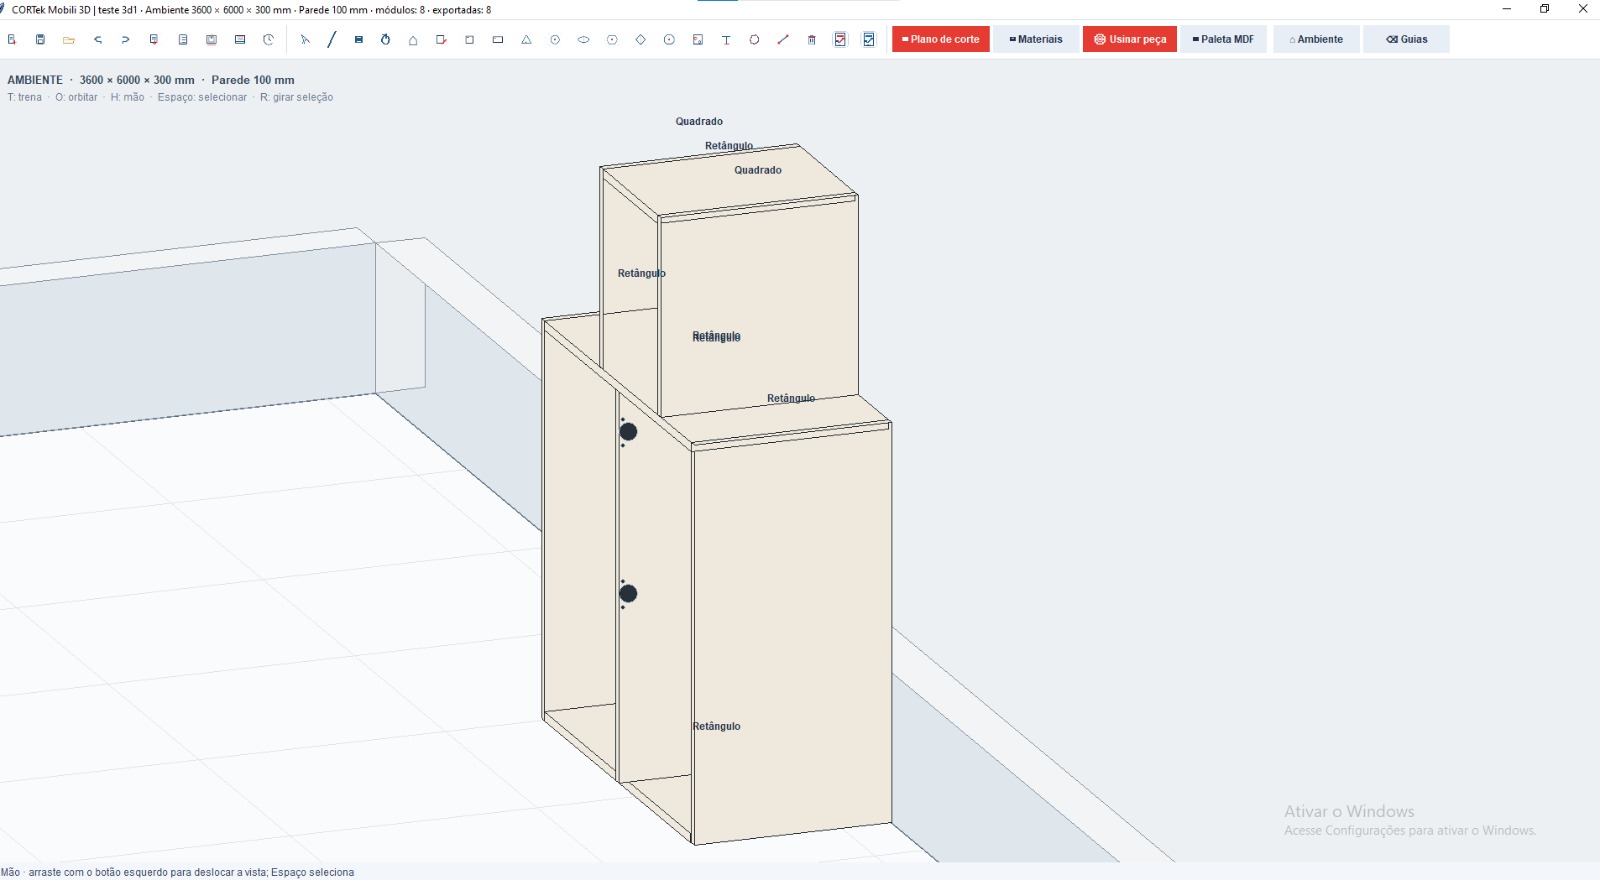Redo the last action
Screen dimensions: 1600x880
pos(125,40)
